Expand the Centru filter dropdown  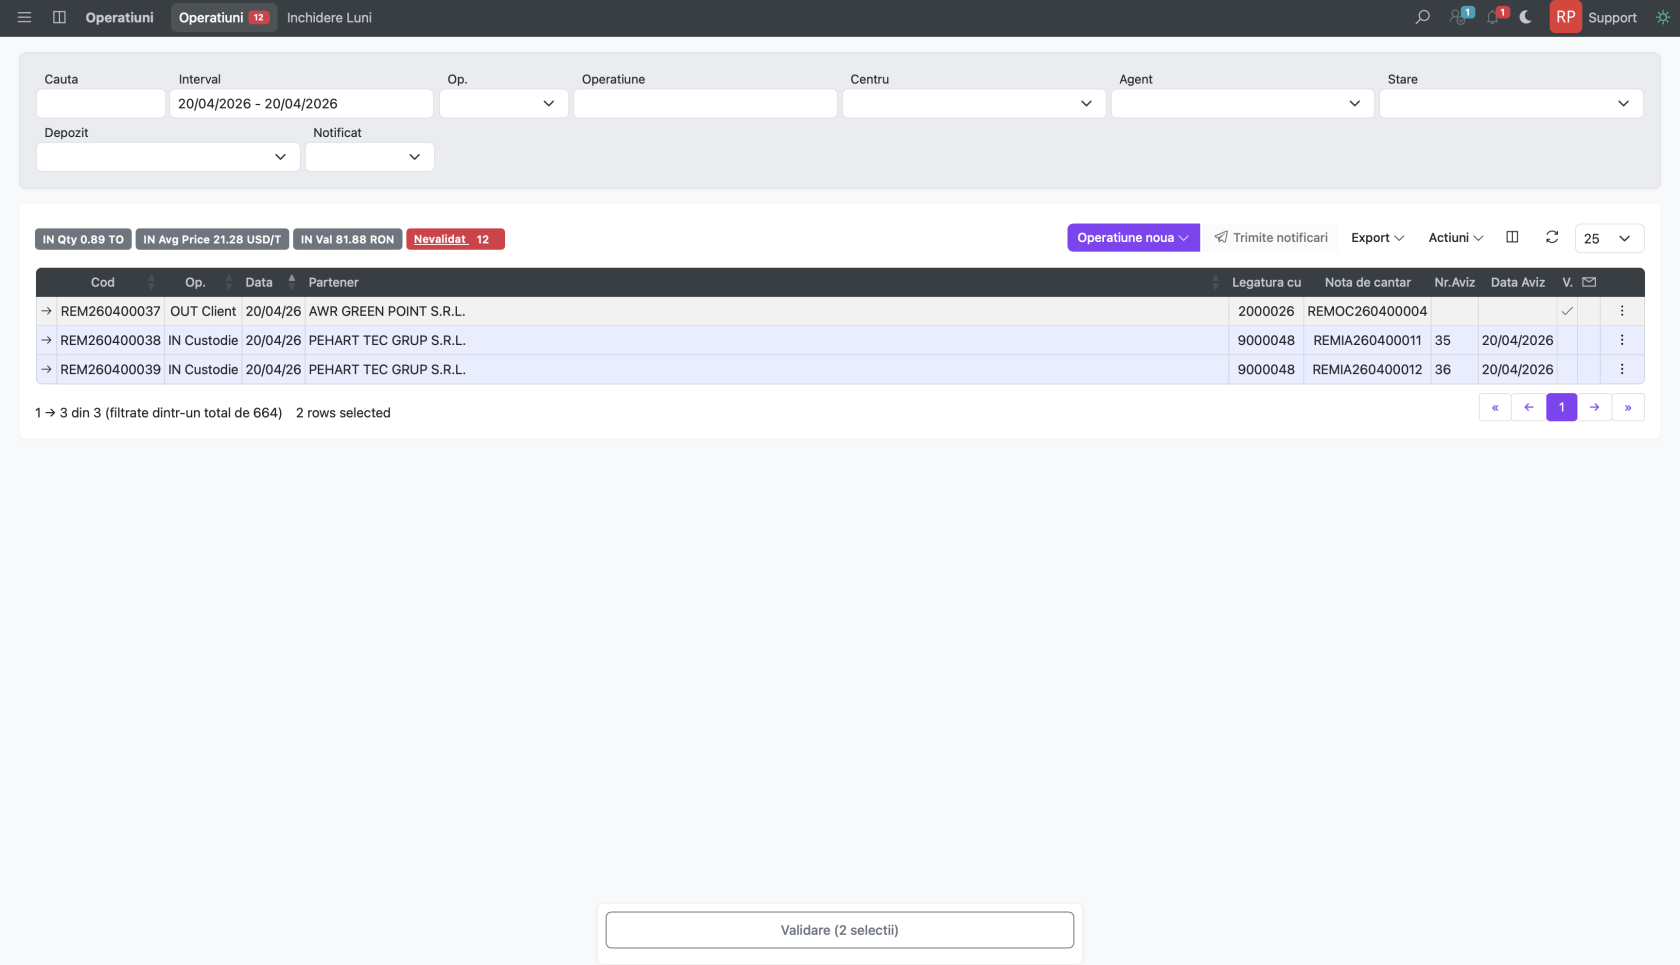(x=974, y=103)
